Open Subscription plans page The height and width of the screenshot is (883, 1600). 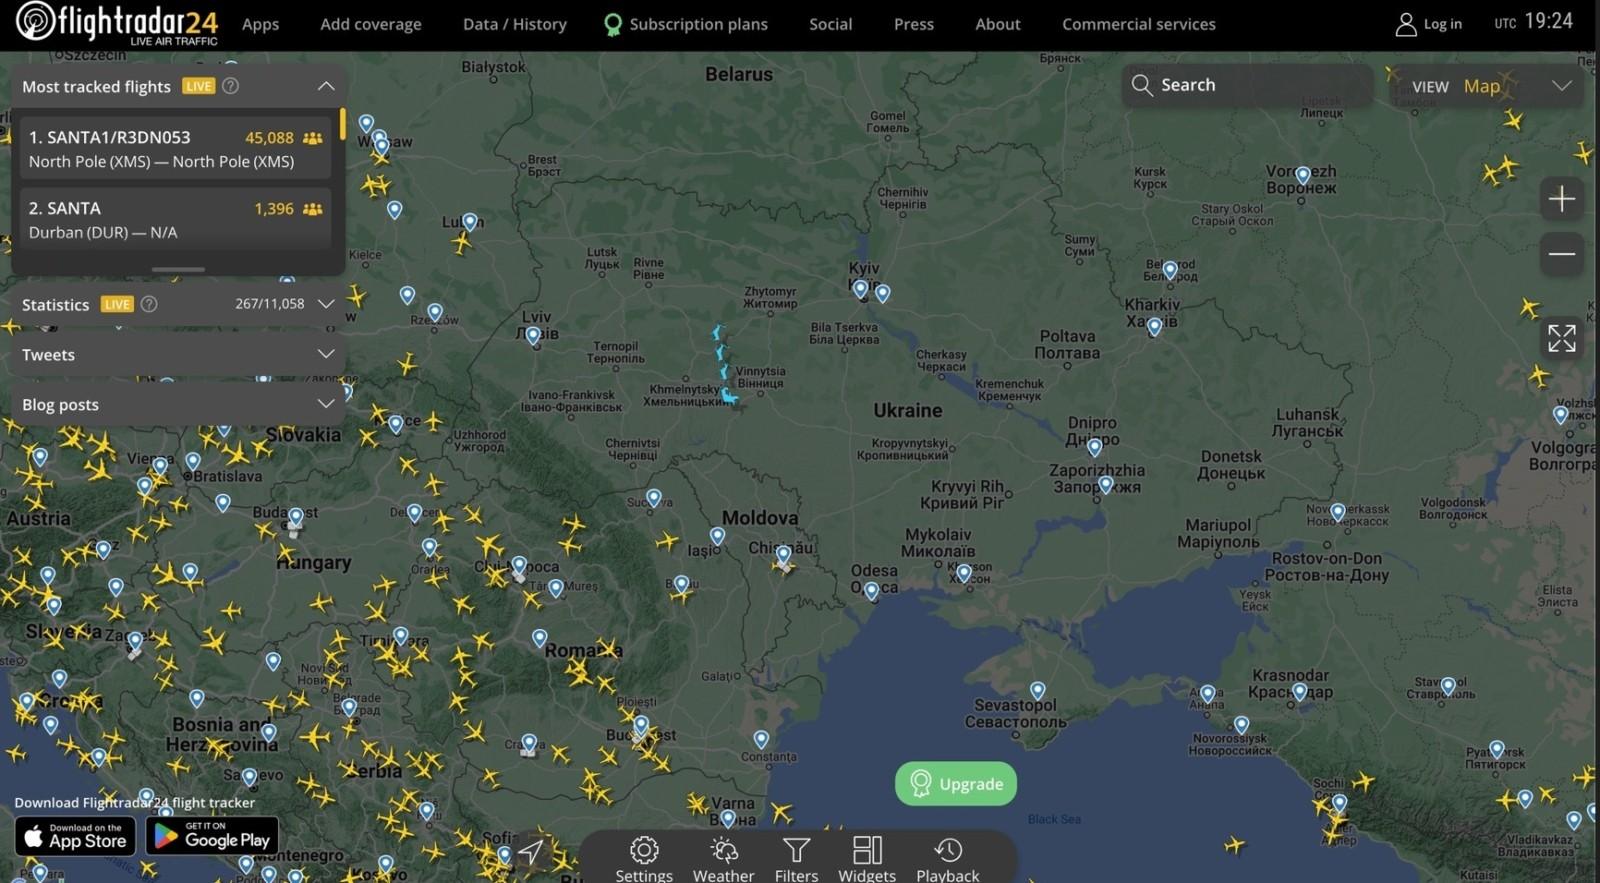(x=686, y=24)
